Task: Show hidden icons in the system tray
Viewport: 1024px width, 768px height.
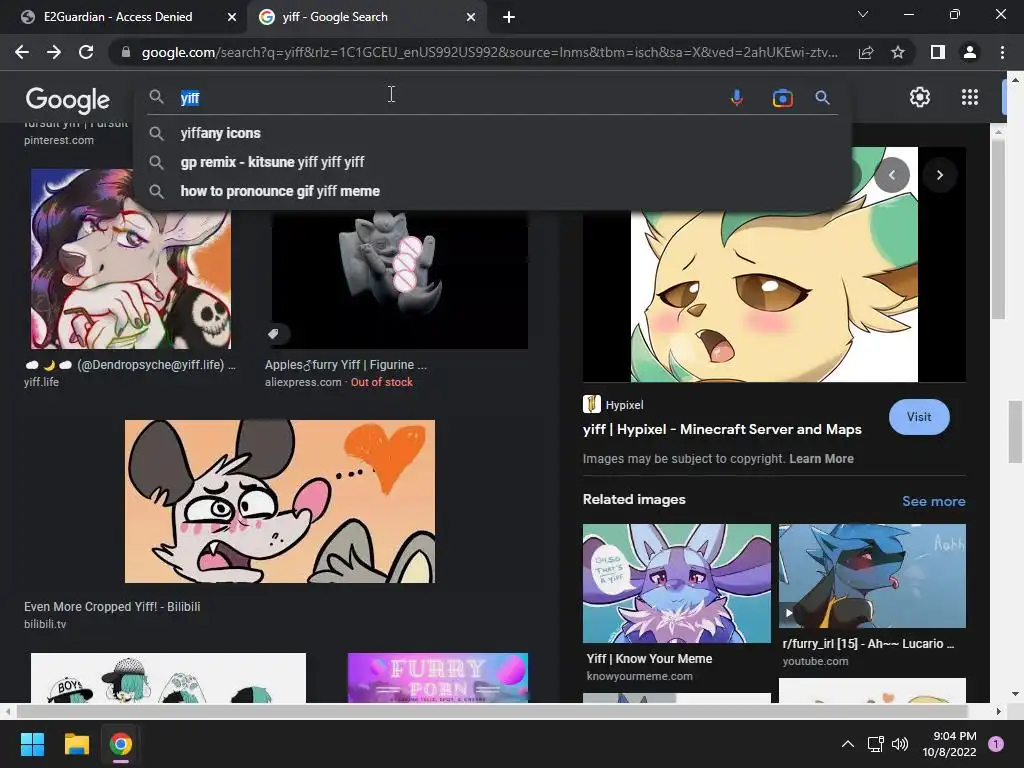Action: pyautogui.click(x=848, y=744)
